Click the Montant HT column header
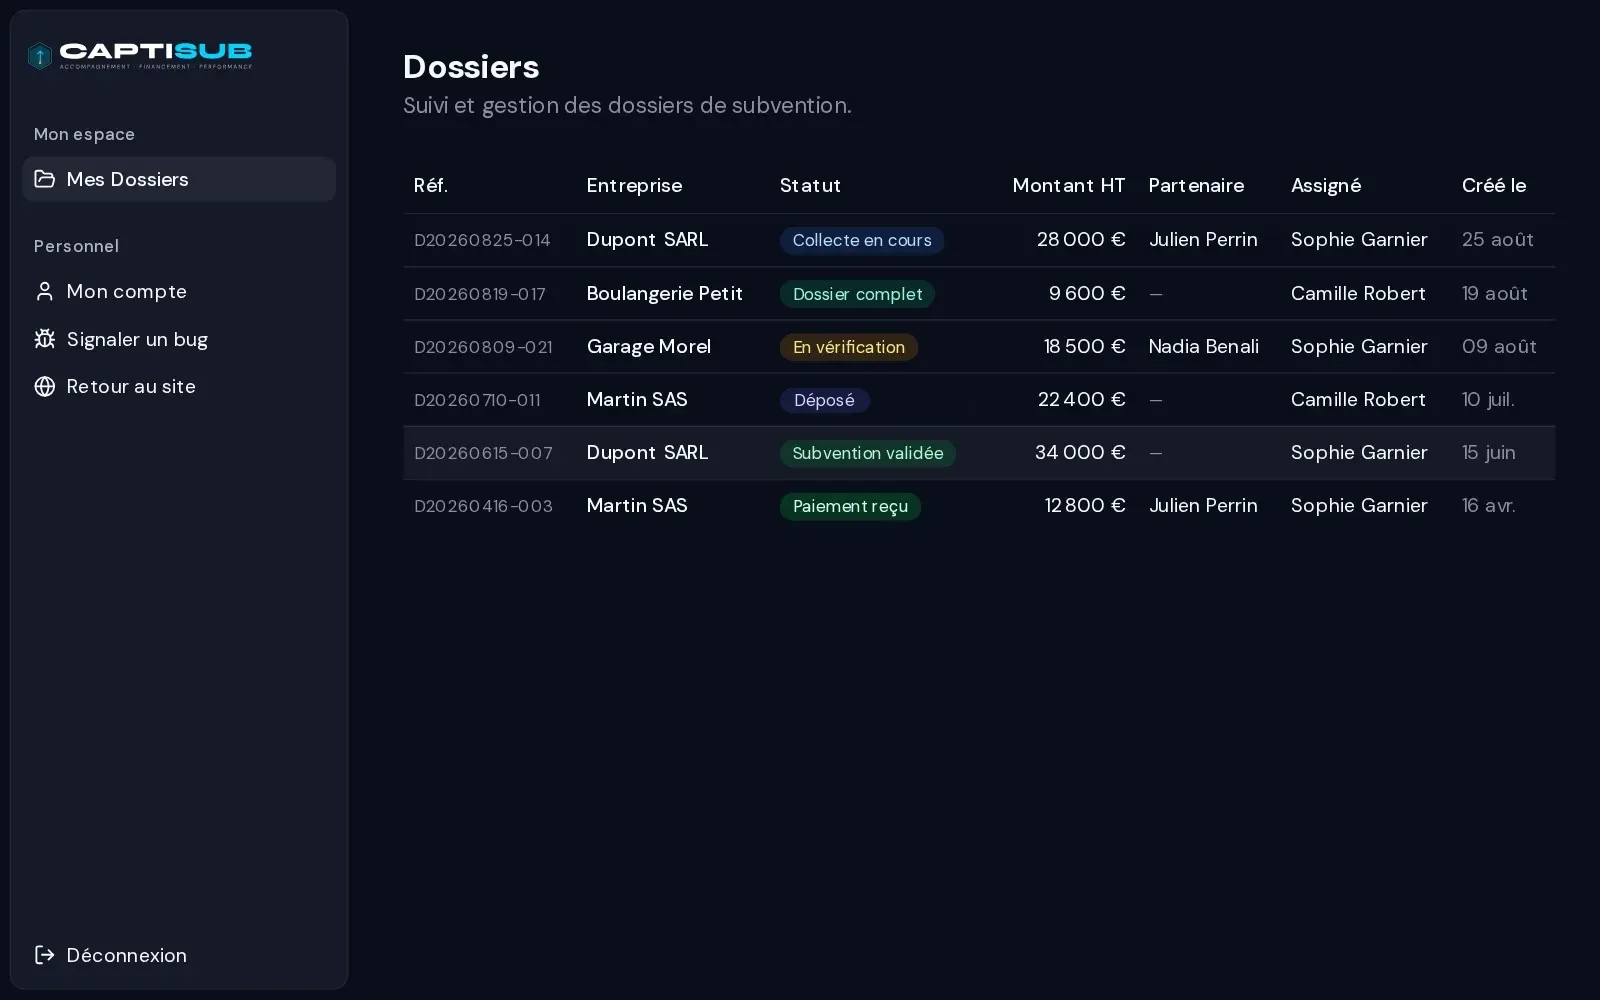This screenshot has height=1000, width=1600. click(x=1069, y=185)
